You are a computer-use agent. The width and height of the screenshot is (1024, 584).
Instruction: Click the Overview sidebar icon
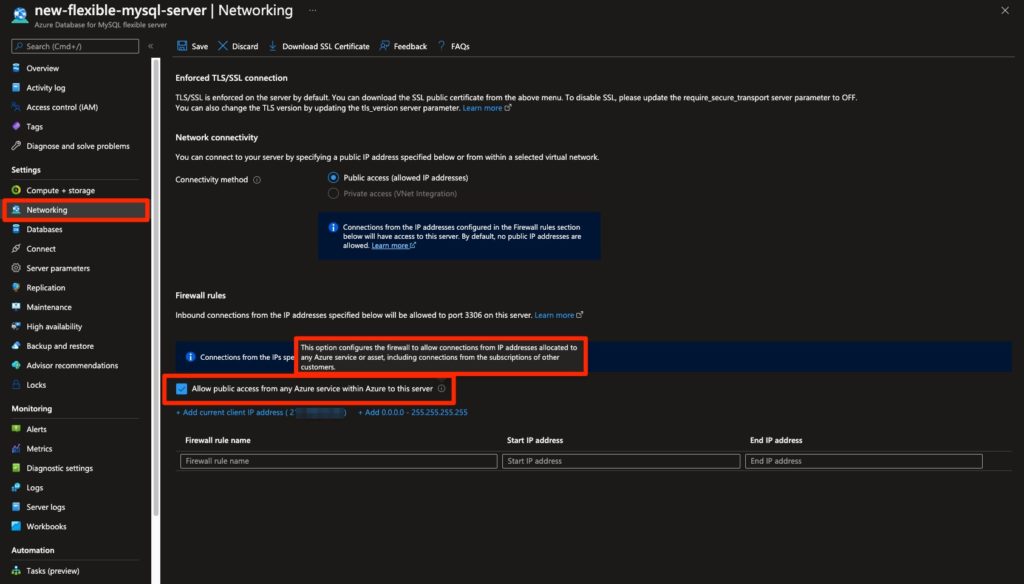point(16,68)
